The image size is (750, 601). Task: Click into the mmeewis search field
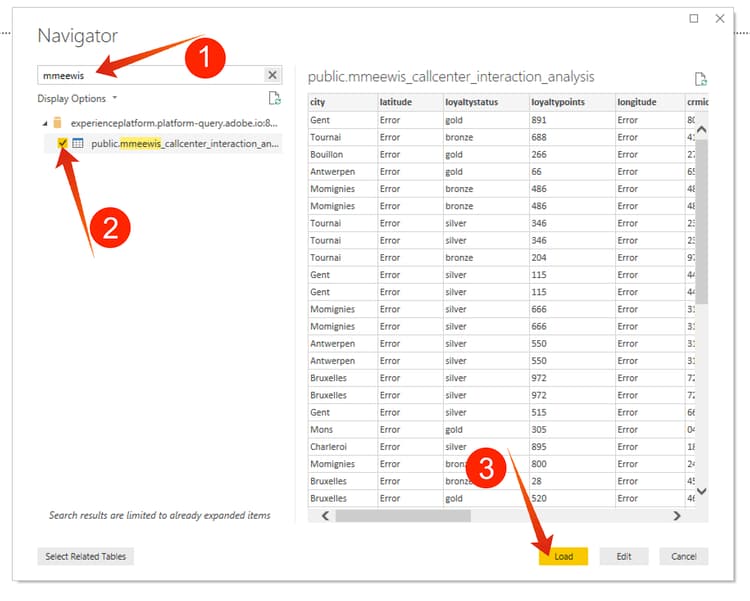pyautogui.click(x=151, y=75)
